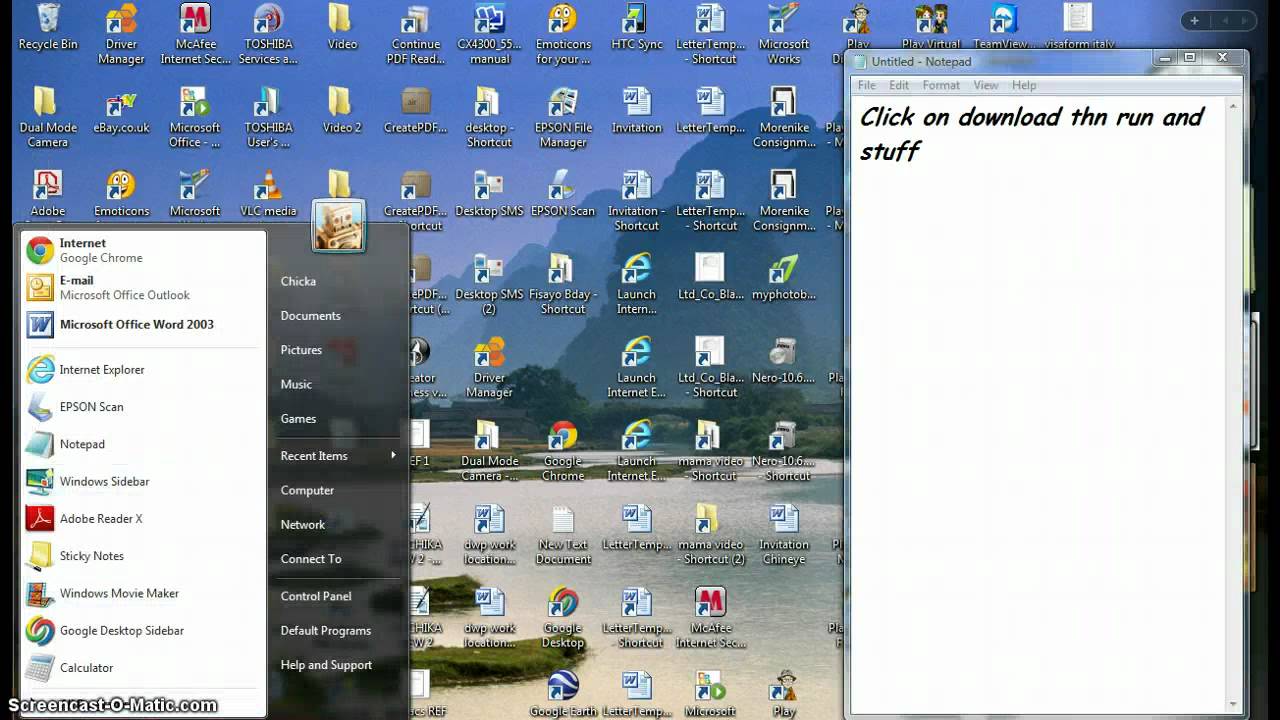The image size is (1280, 720).
Task: Select the desktop - Shortcut folder icon
Action: [x=489, y=118]
